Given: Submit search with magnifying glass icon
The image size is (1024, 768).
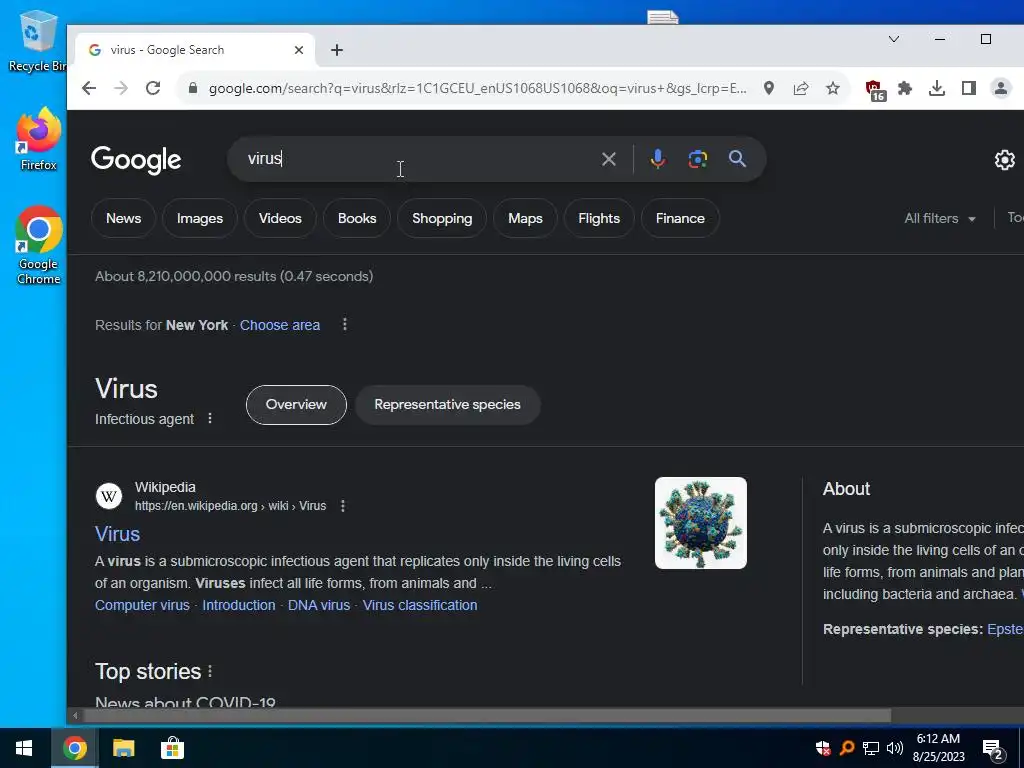Looking at the screenshot, I should coord(737,159).
